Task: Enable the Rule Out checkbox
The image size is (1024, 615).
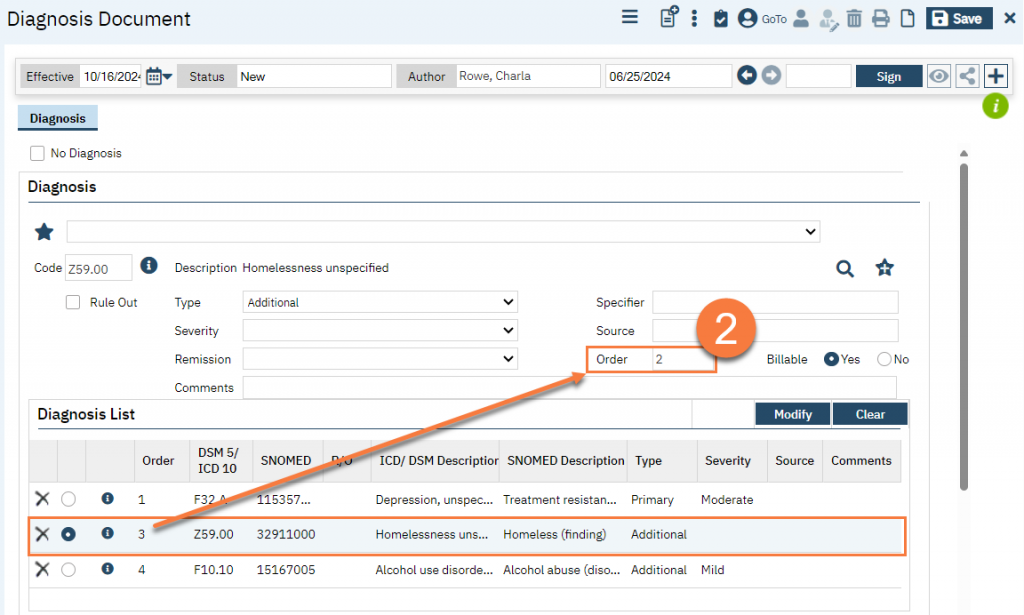Action: (x=73, y=302)
